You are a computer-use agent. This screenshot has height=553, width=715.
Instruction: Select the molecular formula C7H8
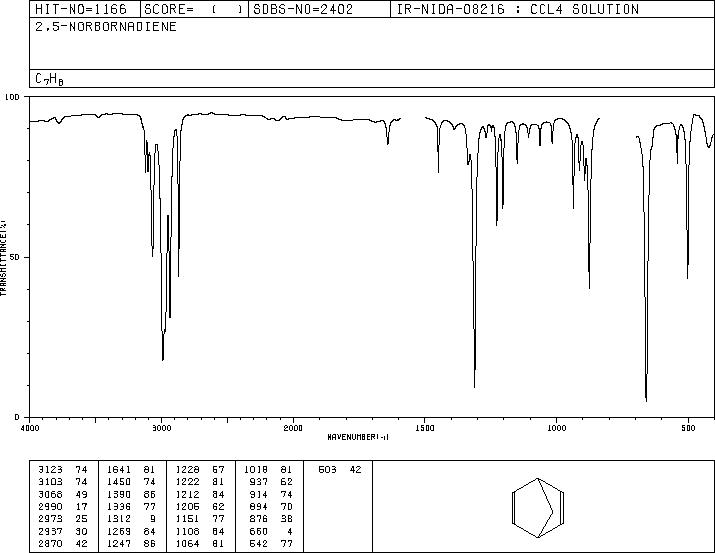click(x=49, y=79)
